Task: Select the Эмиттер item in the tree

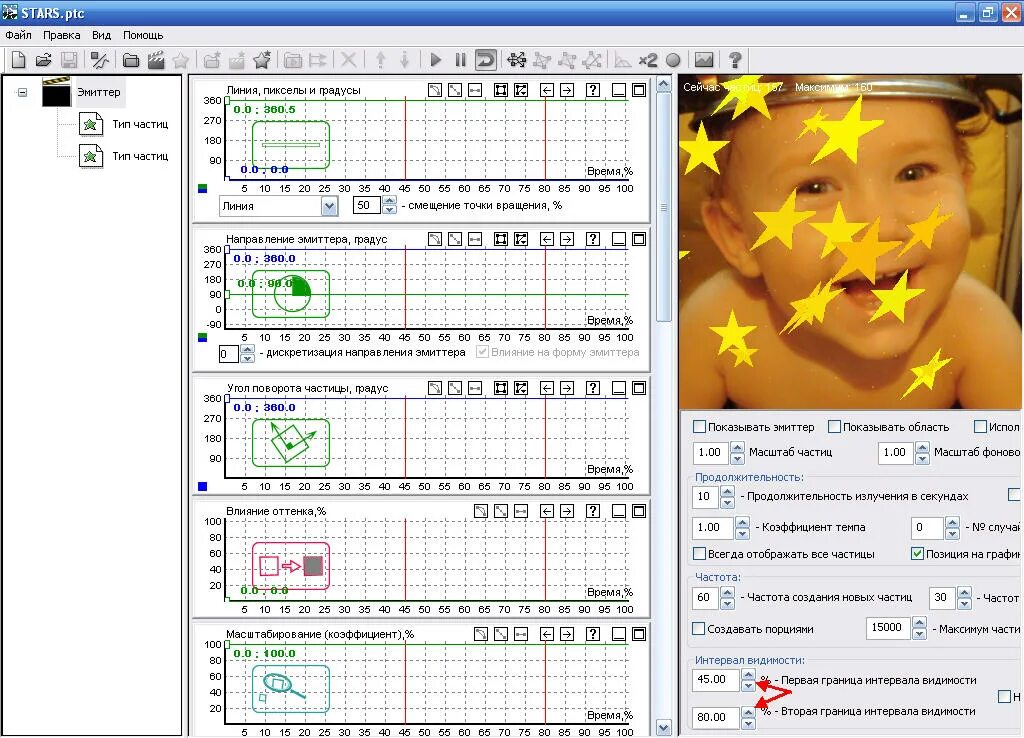Action: [x=99, y=92]
